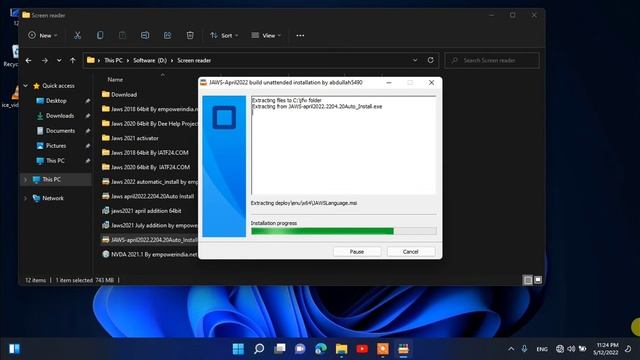Collapse the Quick access tree section
640x360 pixels.
point(26,86)
